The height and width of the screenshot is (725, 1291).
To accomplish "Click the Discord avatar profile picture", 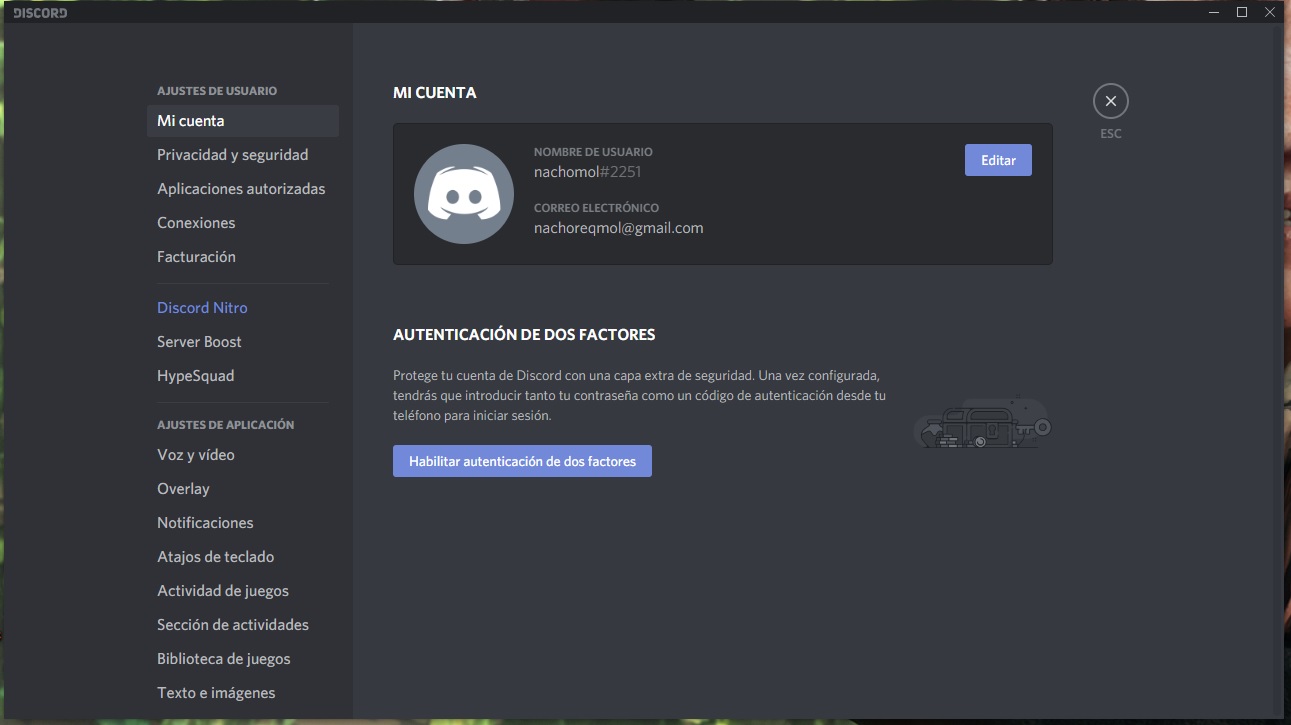I will [464, 194].
